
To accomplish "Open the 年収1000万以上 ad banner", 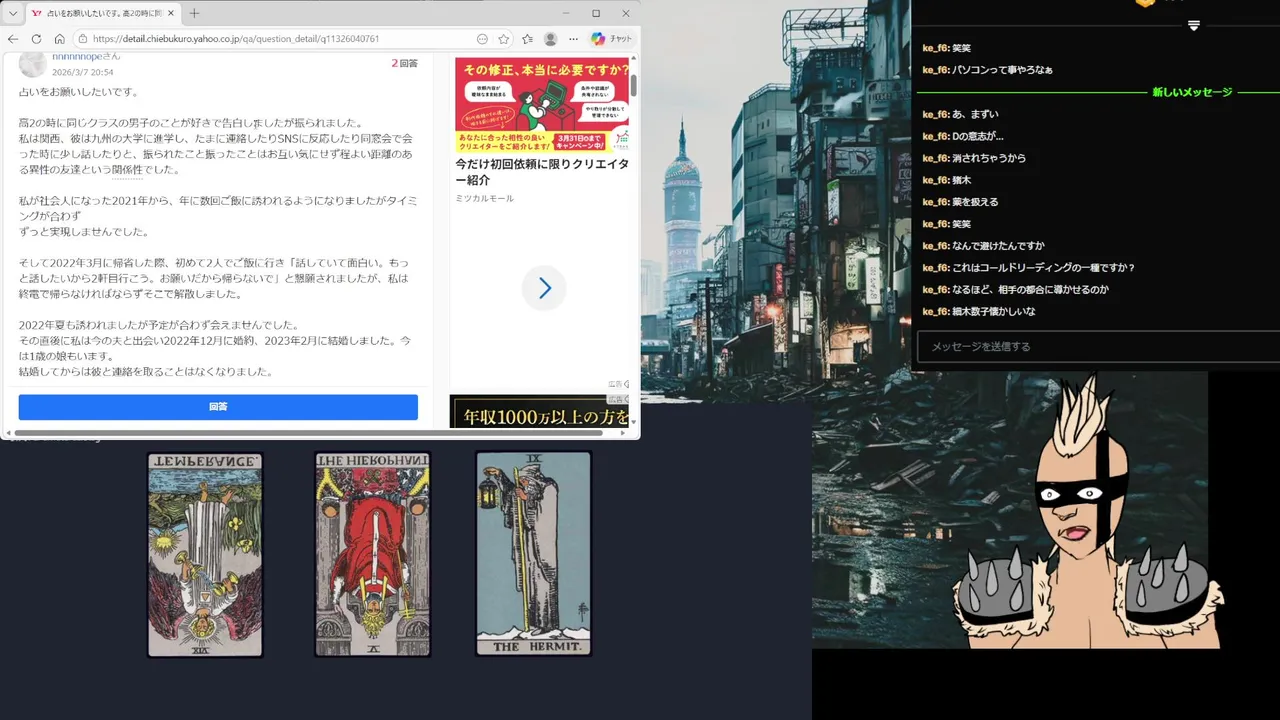I will point(540,412).
